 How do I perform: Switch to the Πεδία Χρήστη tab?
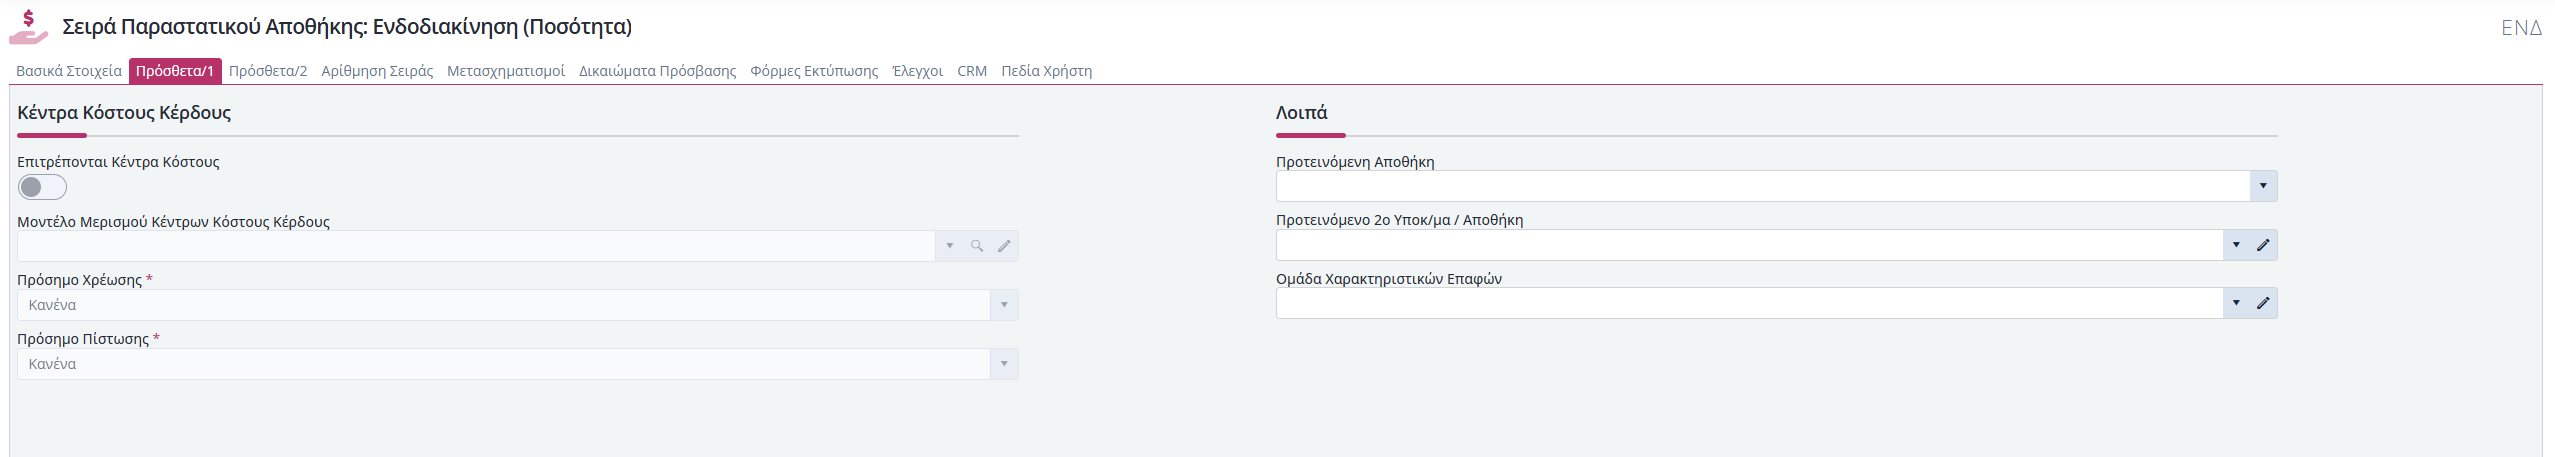(x=1046, y=71)
